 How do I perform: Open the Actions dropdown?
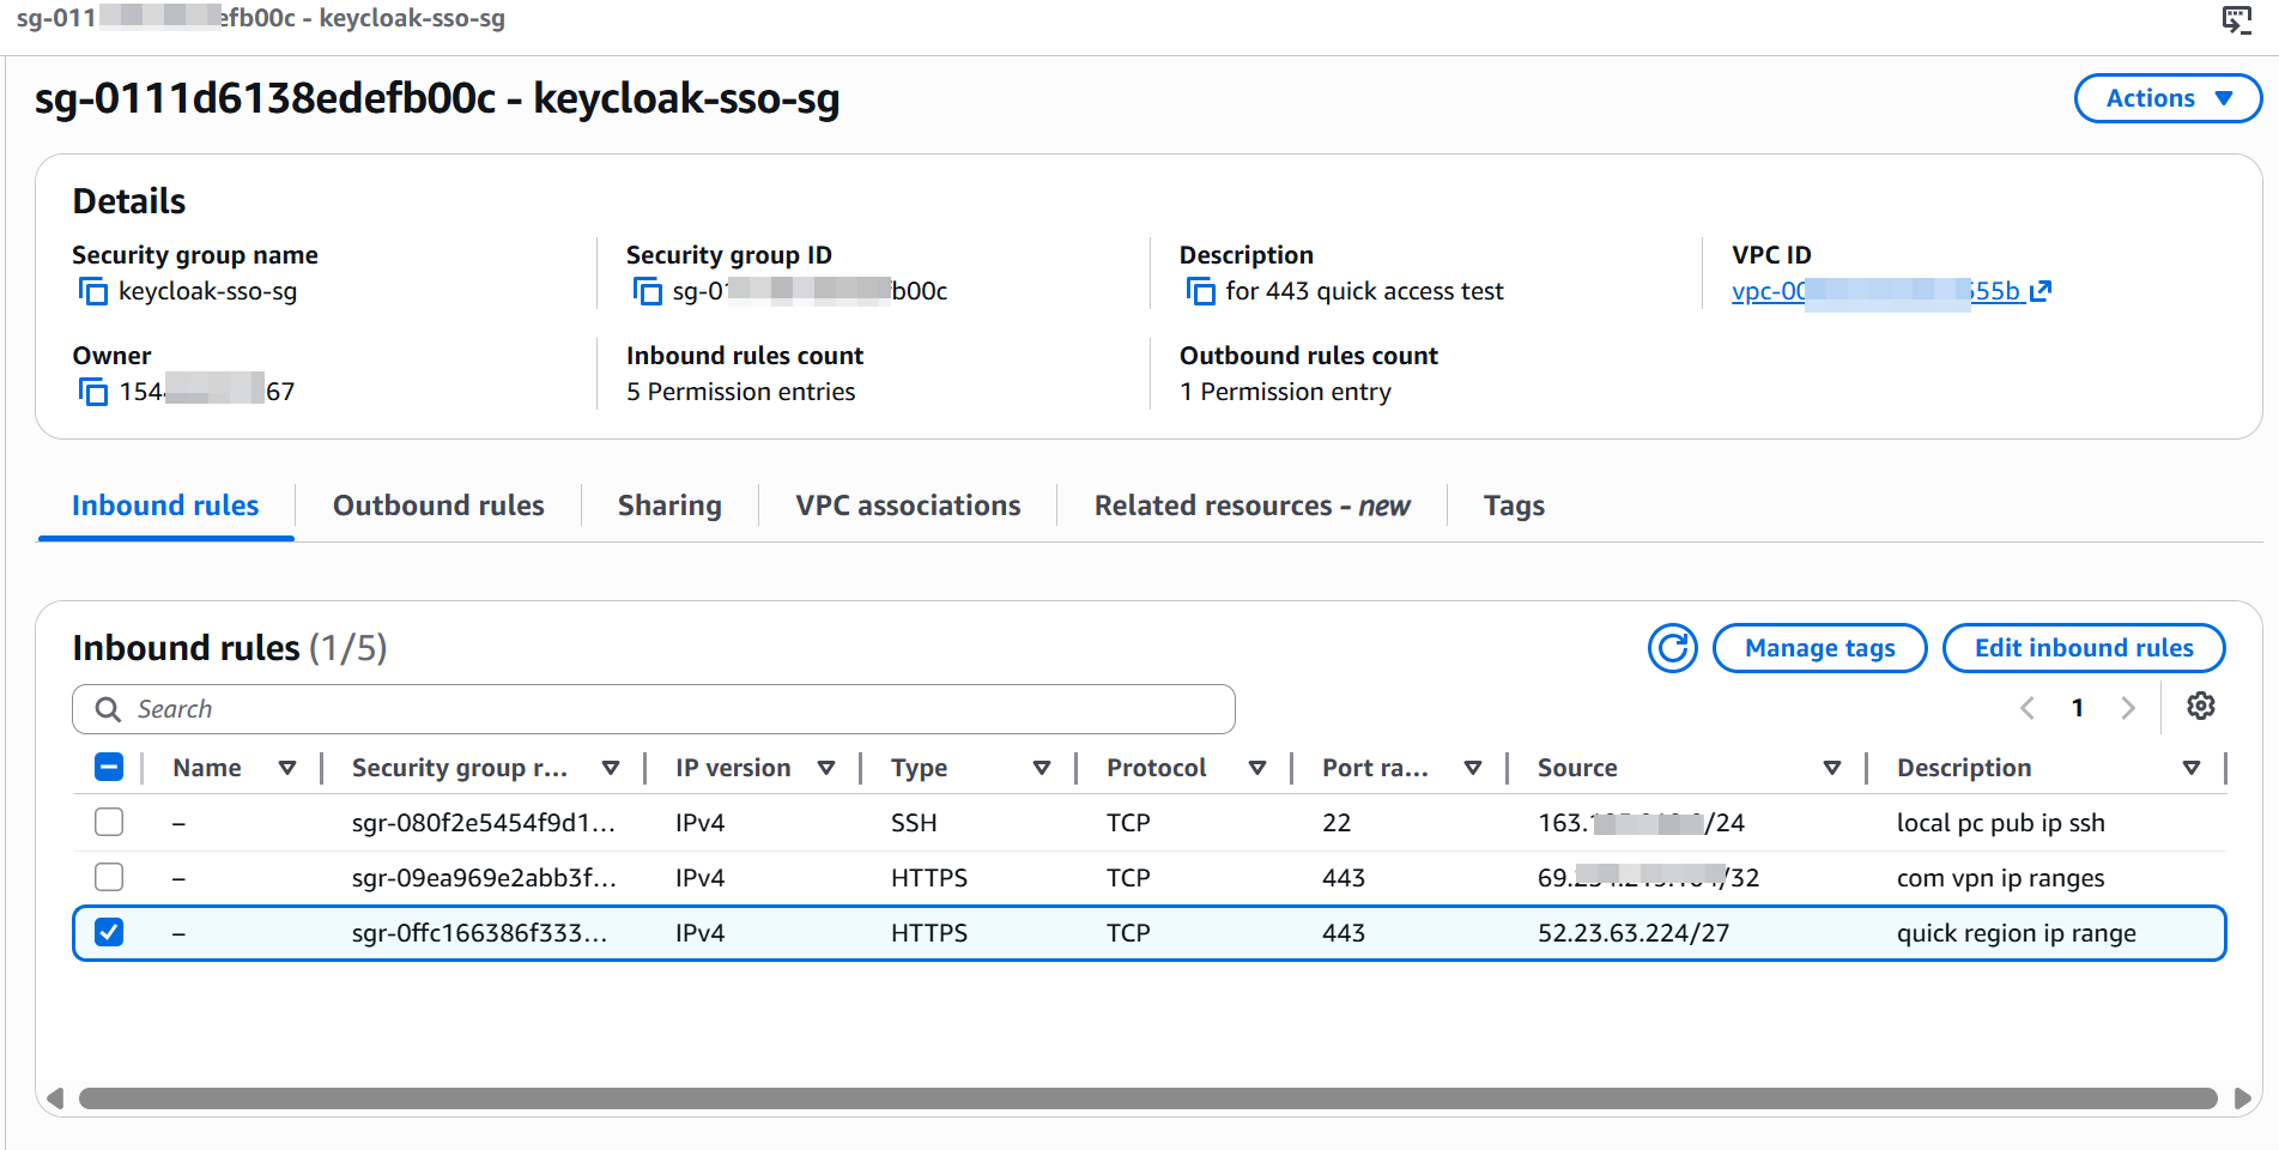[2167, 98]
